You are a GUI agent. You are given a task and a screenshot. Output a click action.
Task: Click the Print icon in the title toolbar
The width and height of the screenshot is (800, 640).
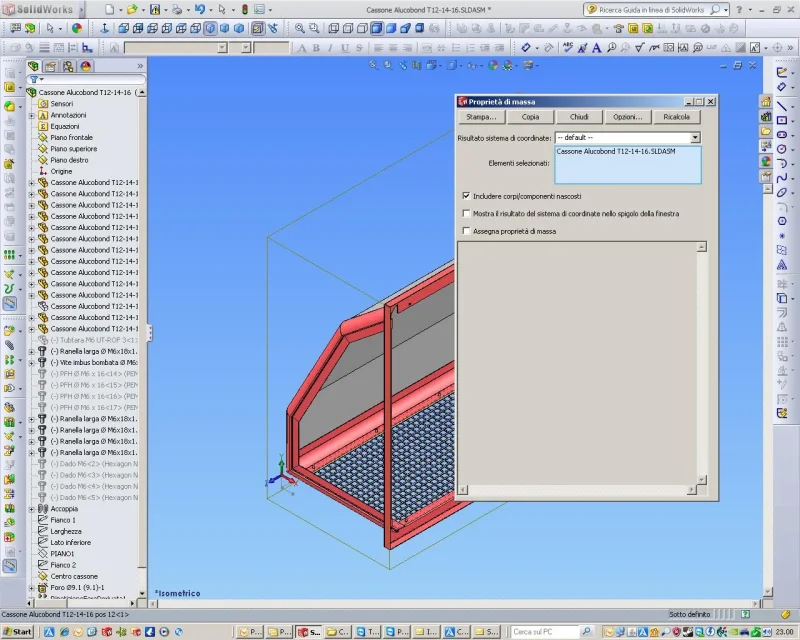point(177,9)
